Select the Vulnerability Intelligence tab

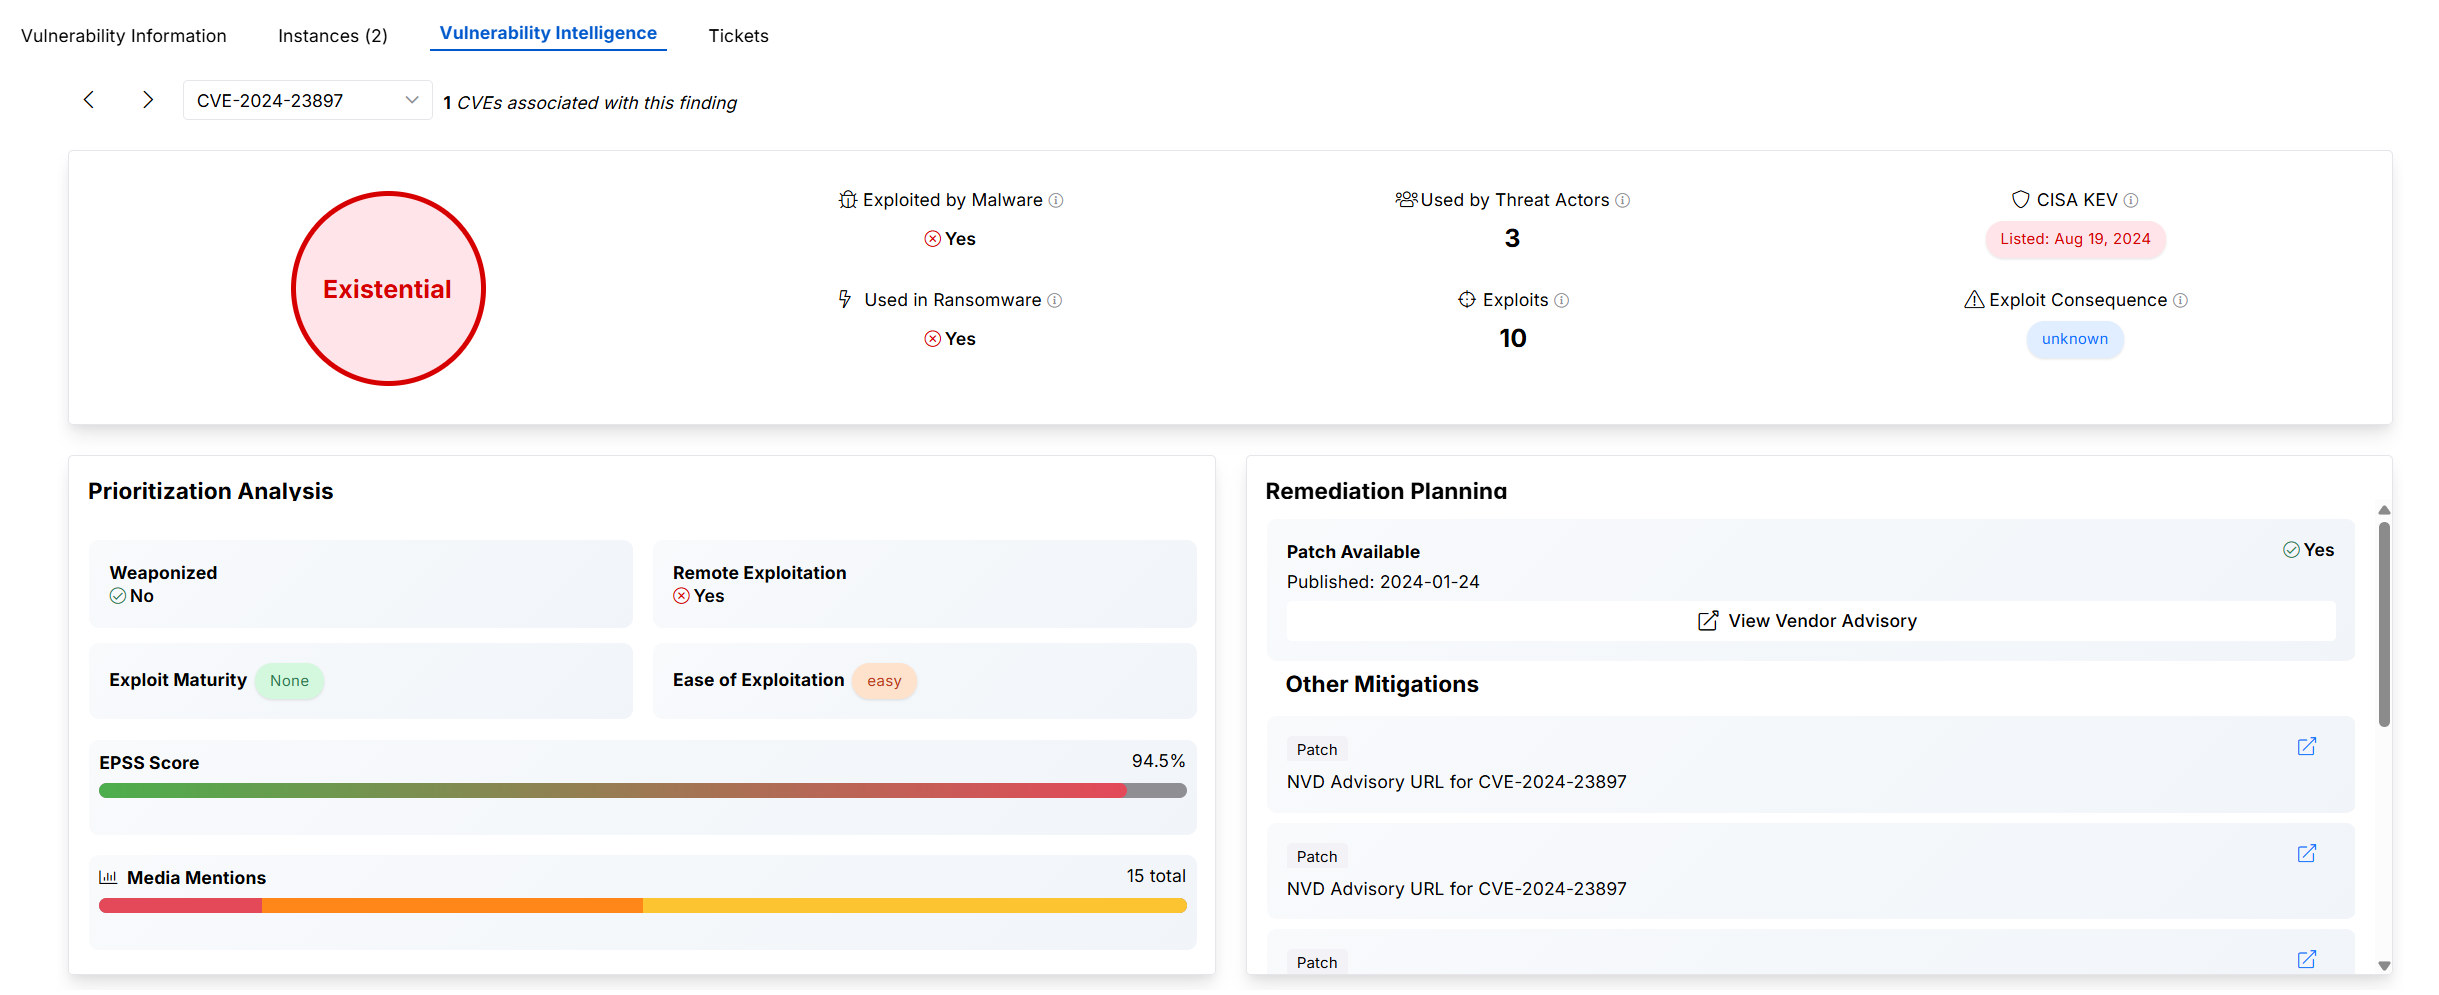(548, 33)
